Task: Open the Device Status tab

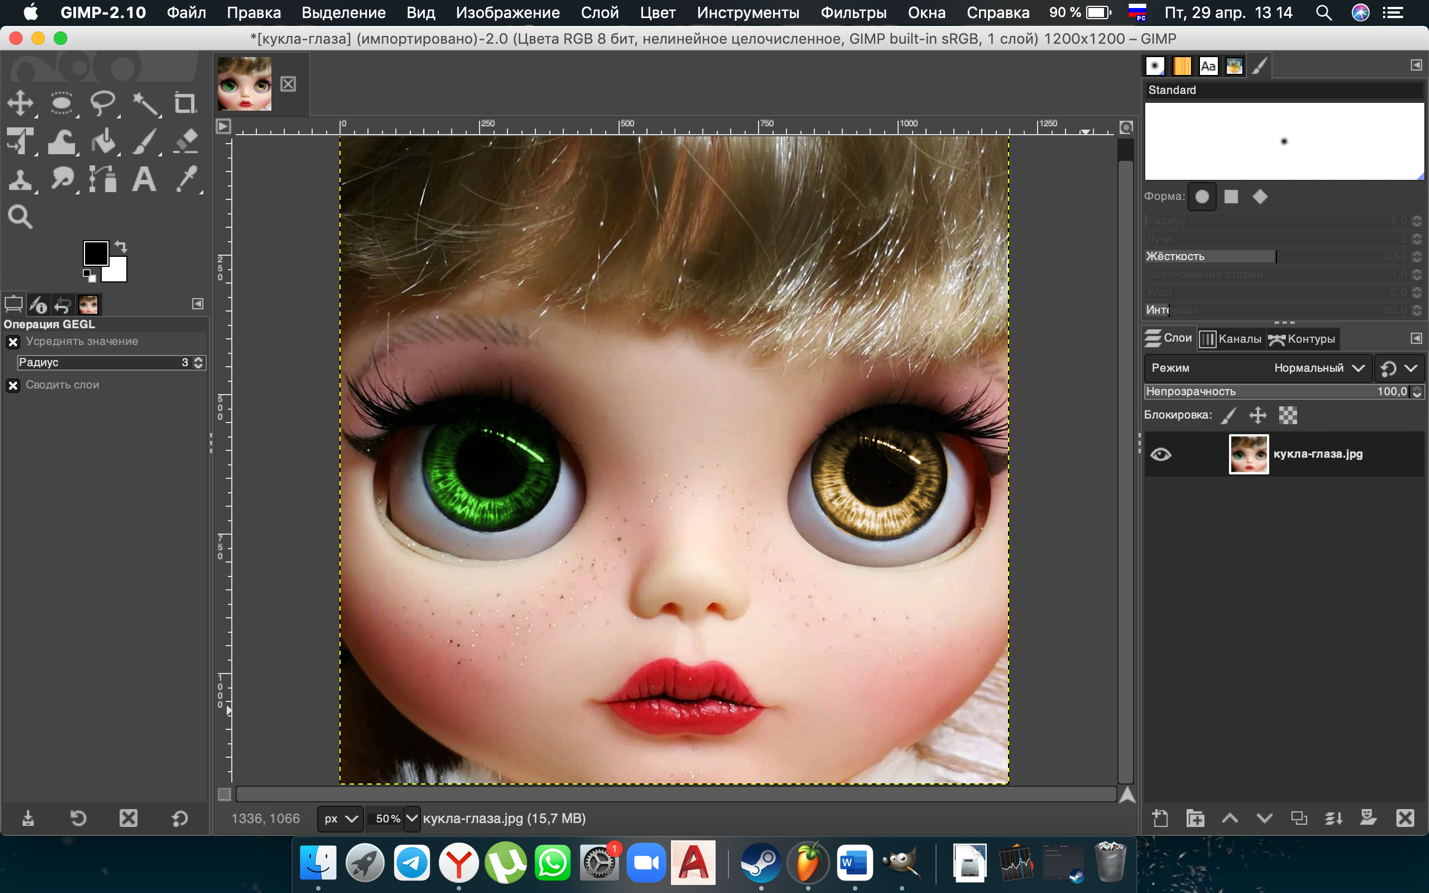Action: [38, 304]
